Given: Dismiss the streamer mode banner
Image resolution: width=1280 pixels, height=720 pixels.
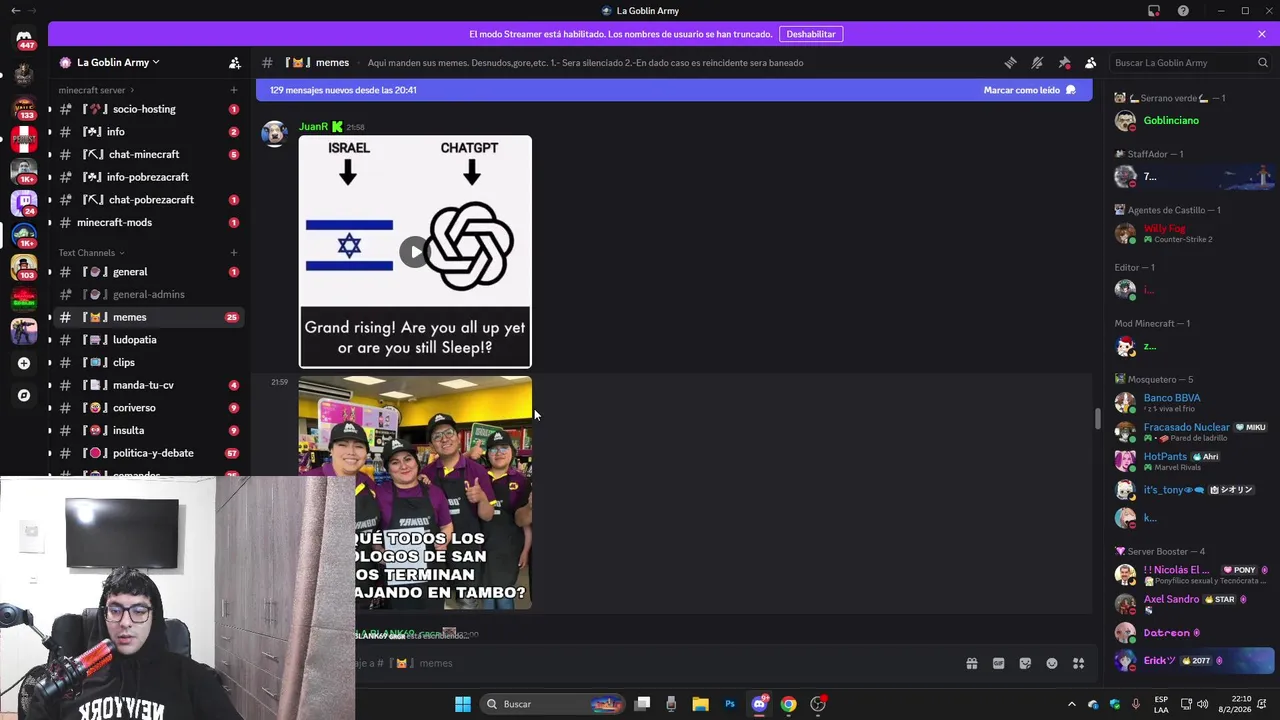Looking at the screenshot, I should [1262, 34].
